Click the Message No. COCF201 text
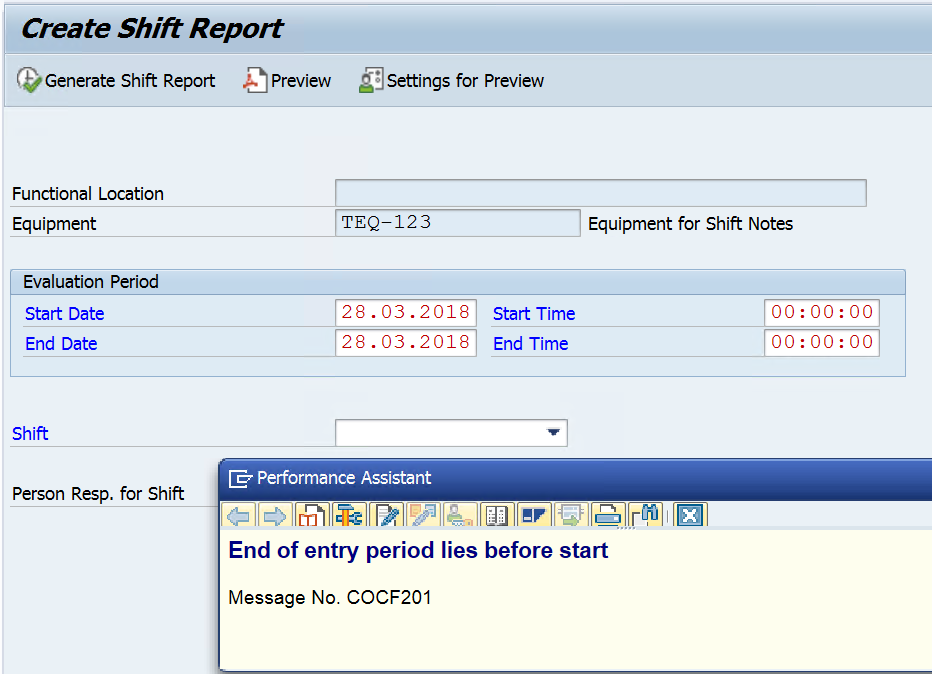This screenshot has height=674, width=932. point(330,597)
